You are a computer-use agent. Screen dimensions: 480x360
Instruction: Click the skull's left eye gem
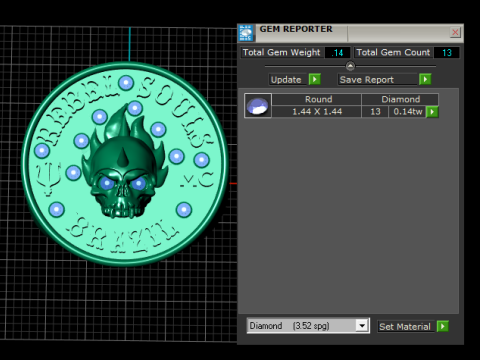pos(106,183)
